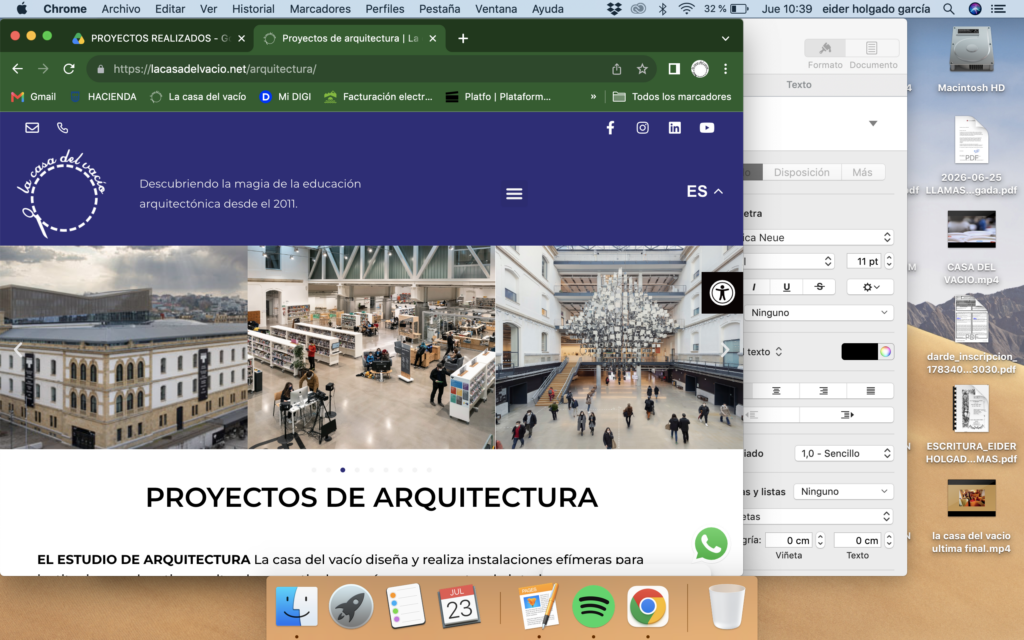Expand the paragraph style disclosure arrow
1024x640 pixels.
[873, 123]
